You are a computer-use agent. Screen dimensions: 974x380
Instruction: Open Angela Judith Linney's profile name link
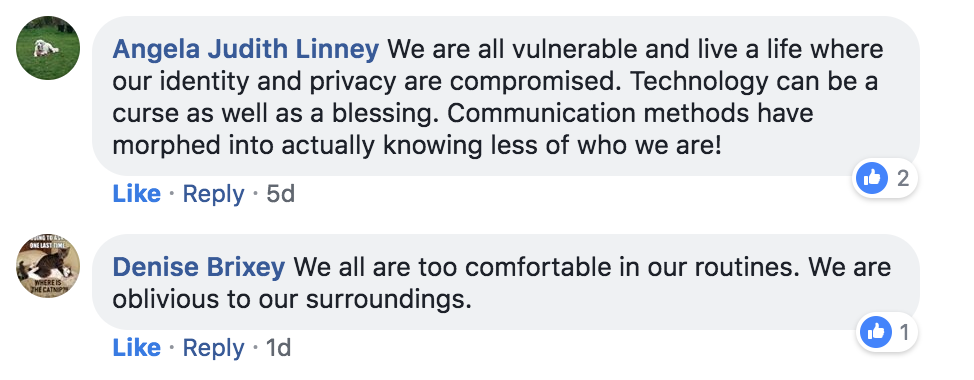coord(245,50)
